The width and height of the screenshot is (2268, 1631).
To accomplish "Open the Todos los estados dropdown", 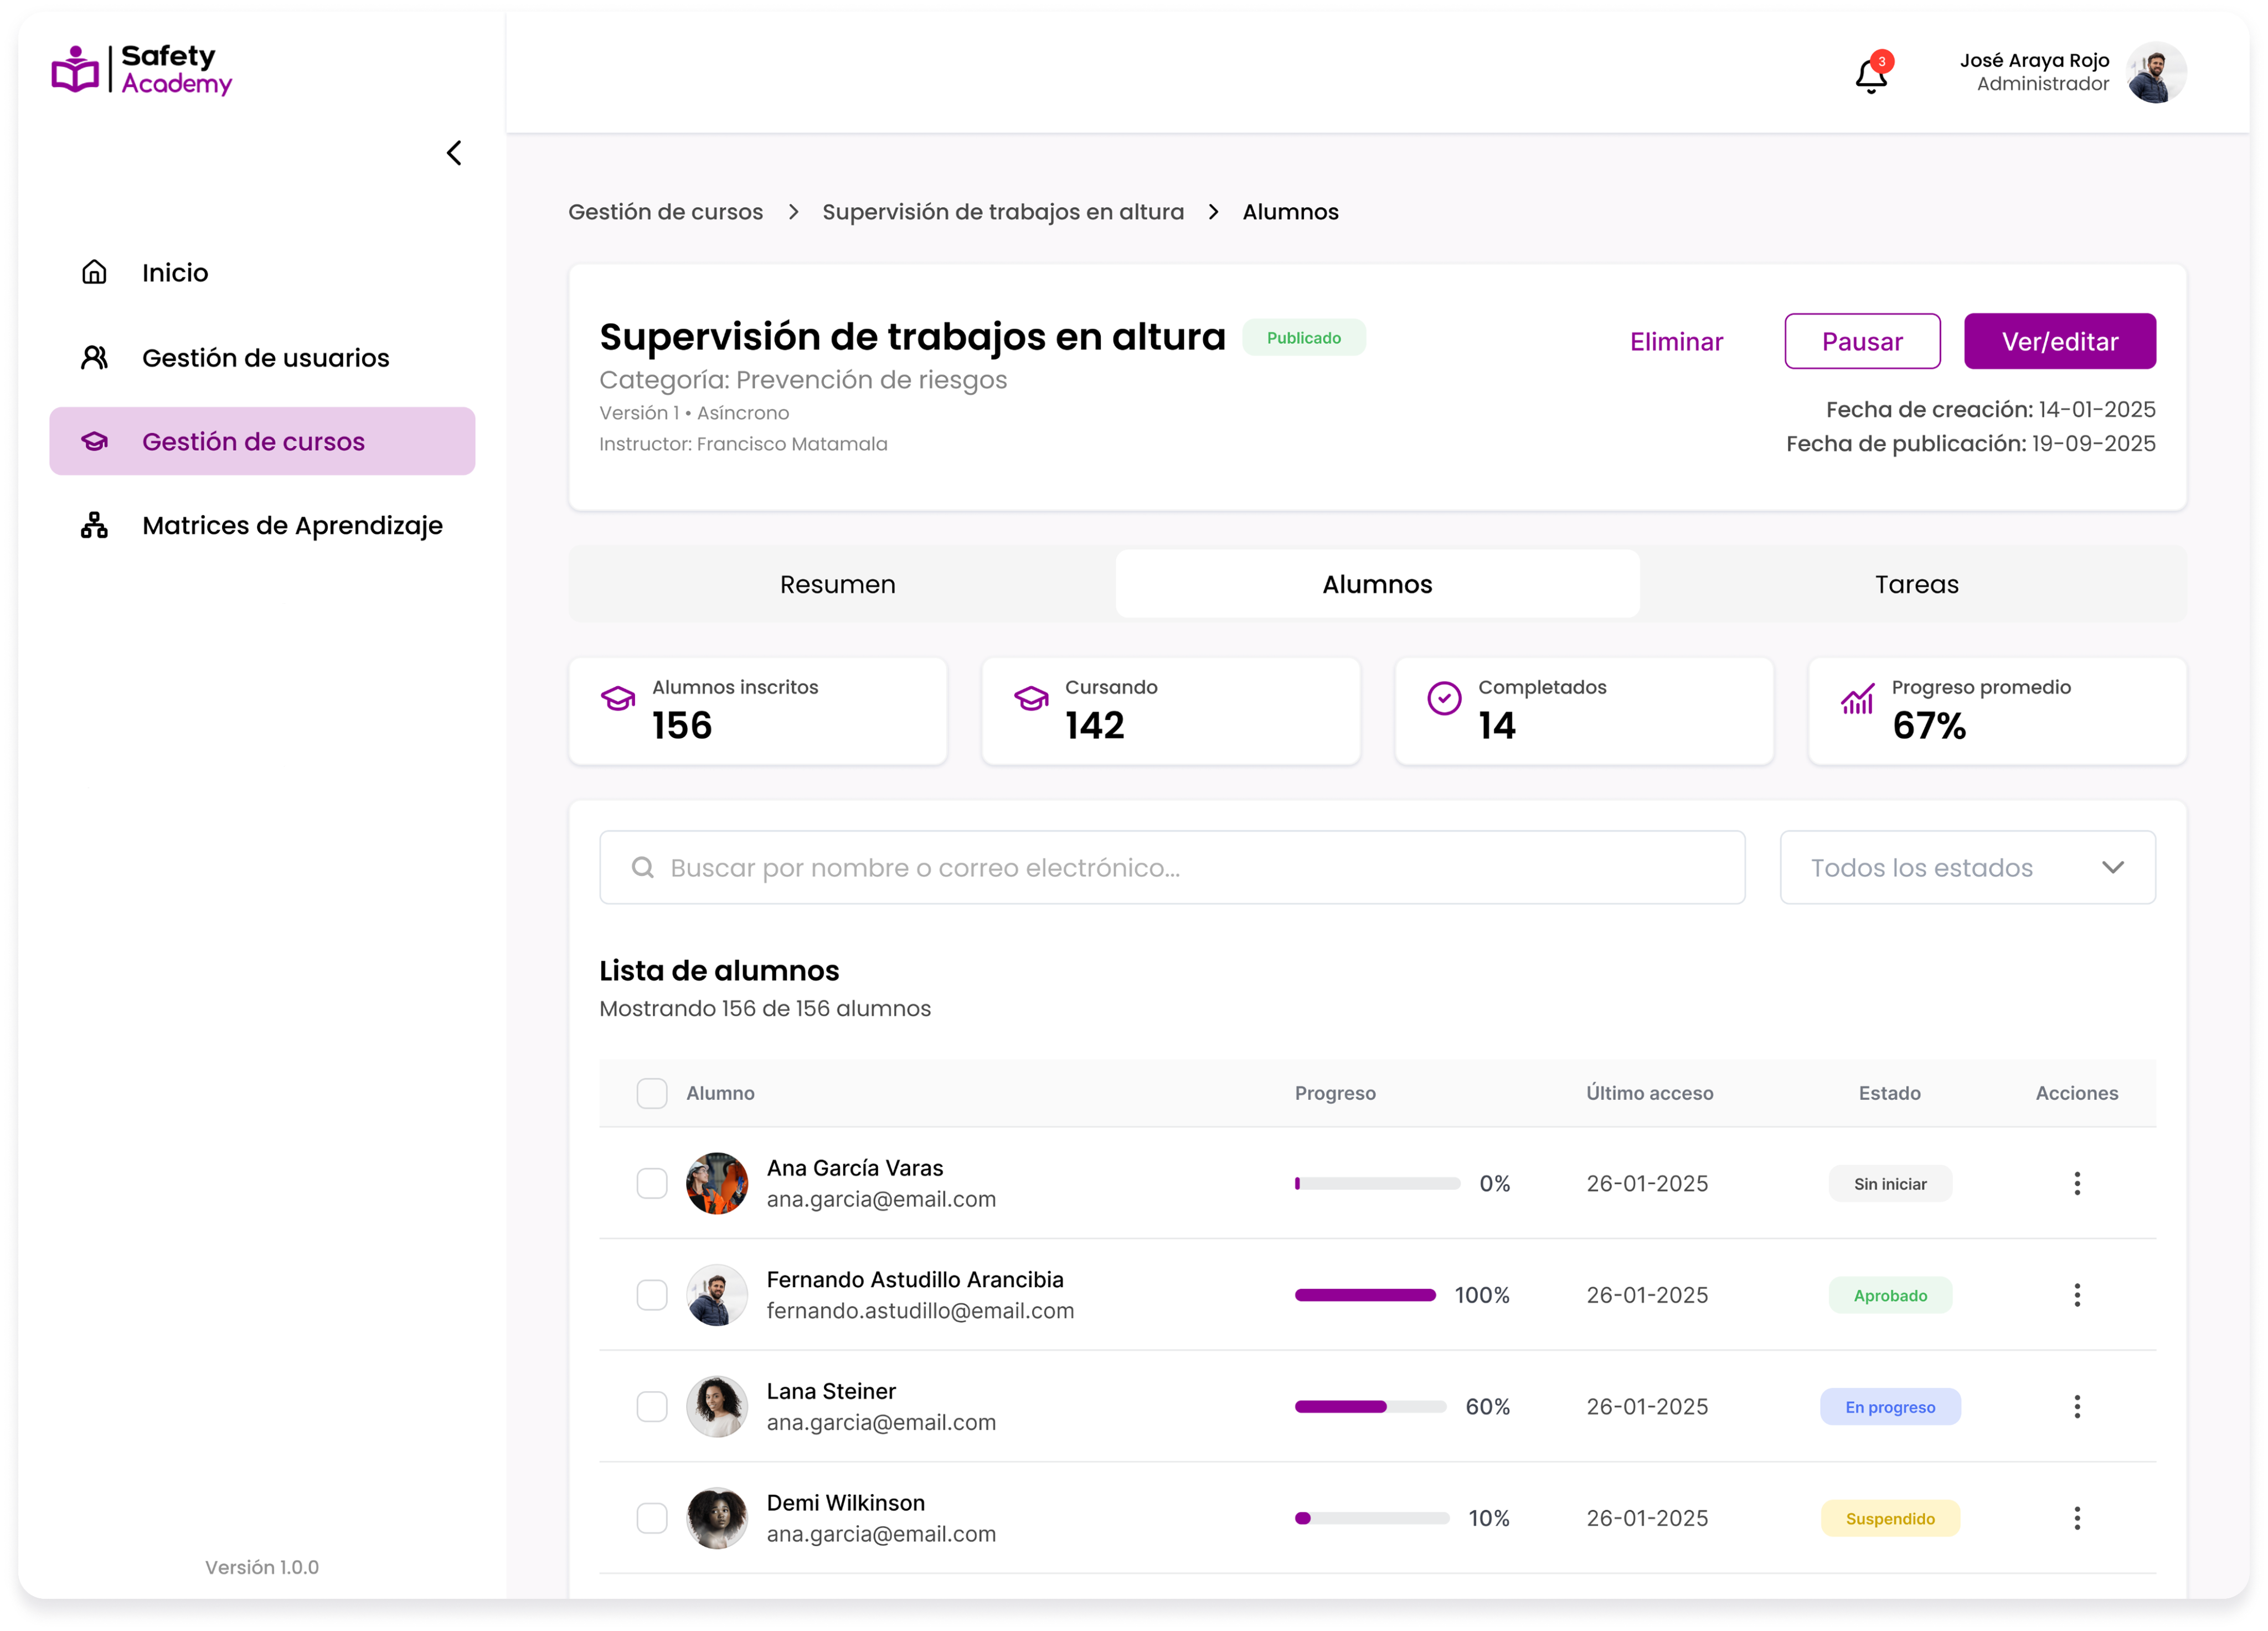I will (1966, 867).
